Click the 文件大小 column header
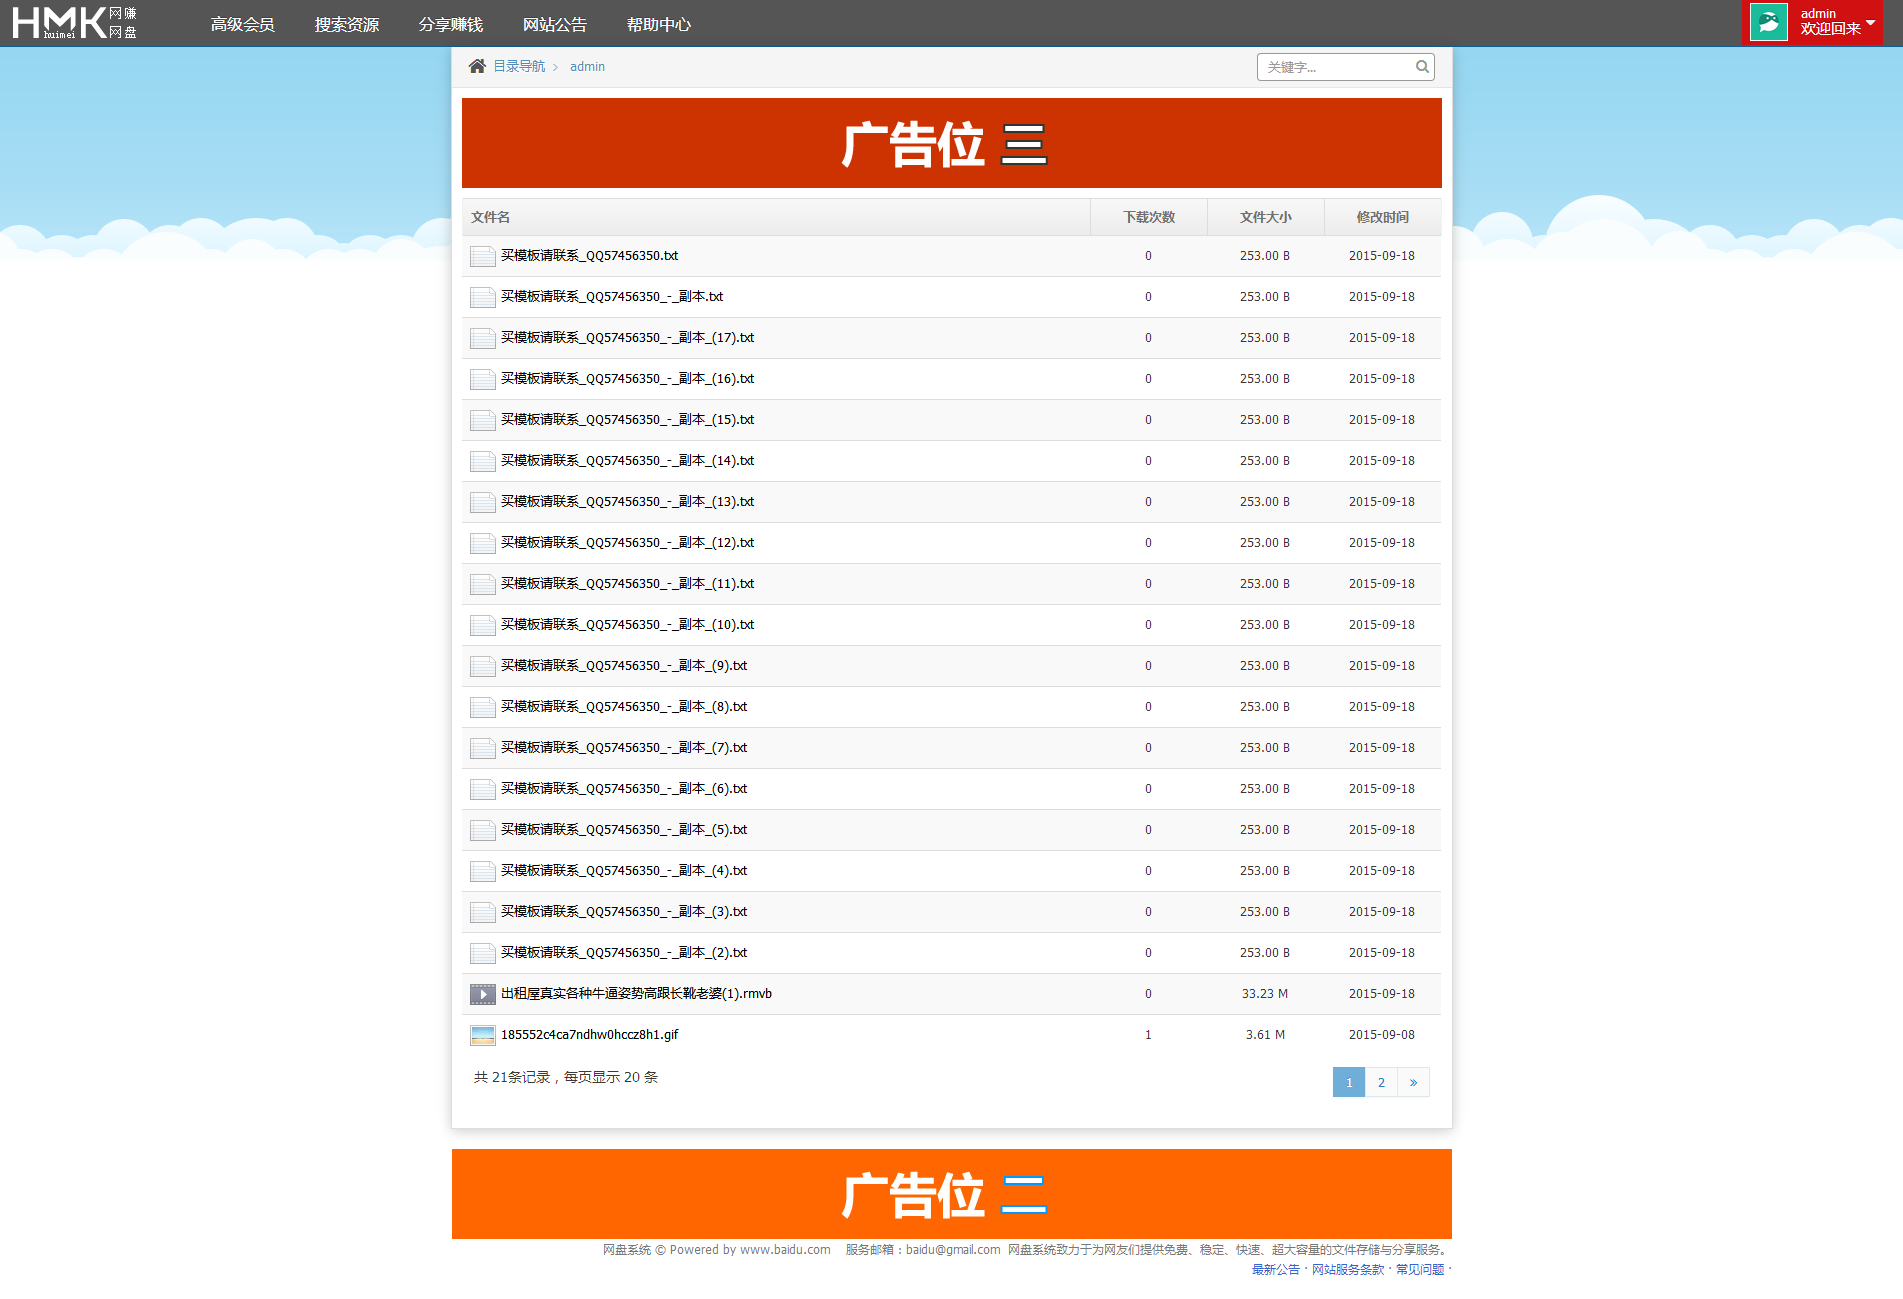Image resolution: width=1903 pixels, height=1299 pixels. coord(1264,217)
